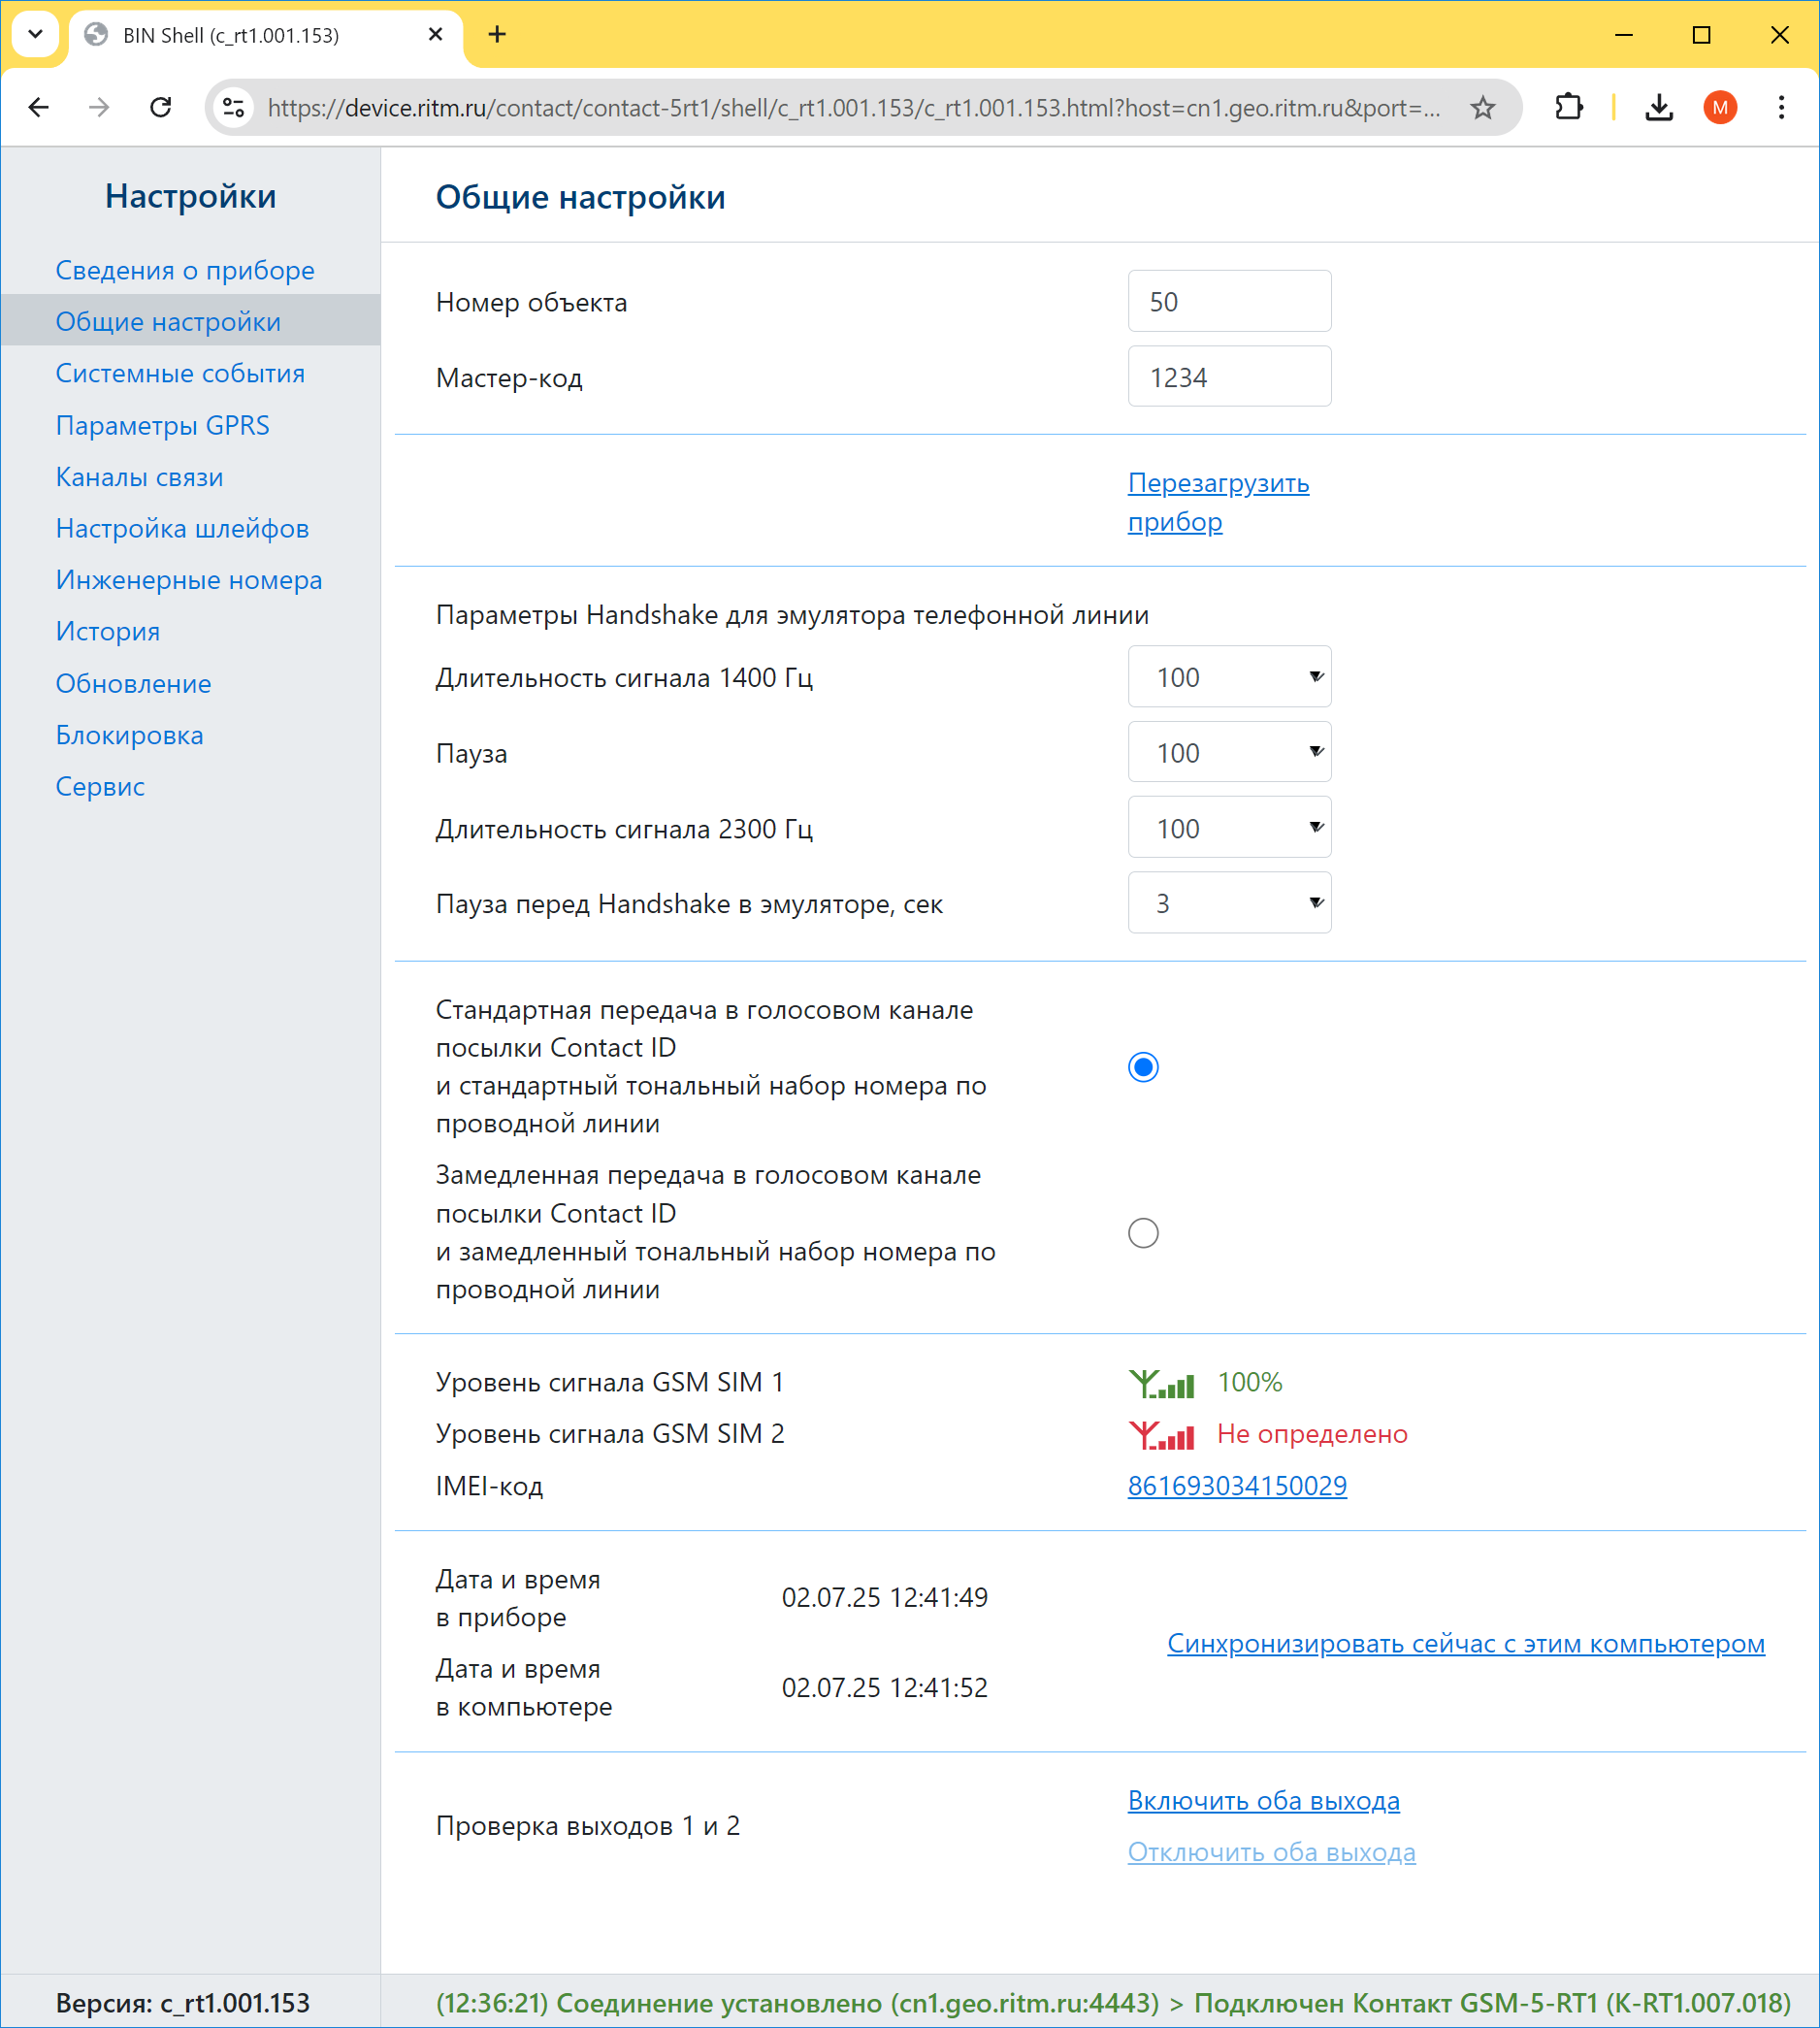Viewport: 1820px width, 2028px height.
Task: Expand the Пауза value dropdown
Action: click(x=1229, y=752)
